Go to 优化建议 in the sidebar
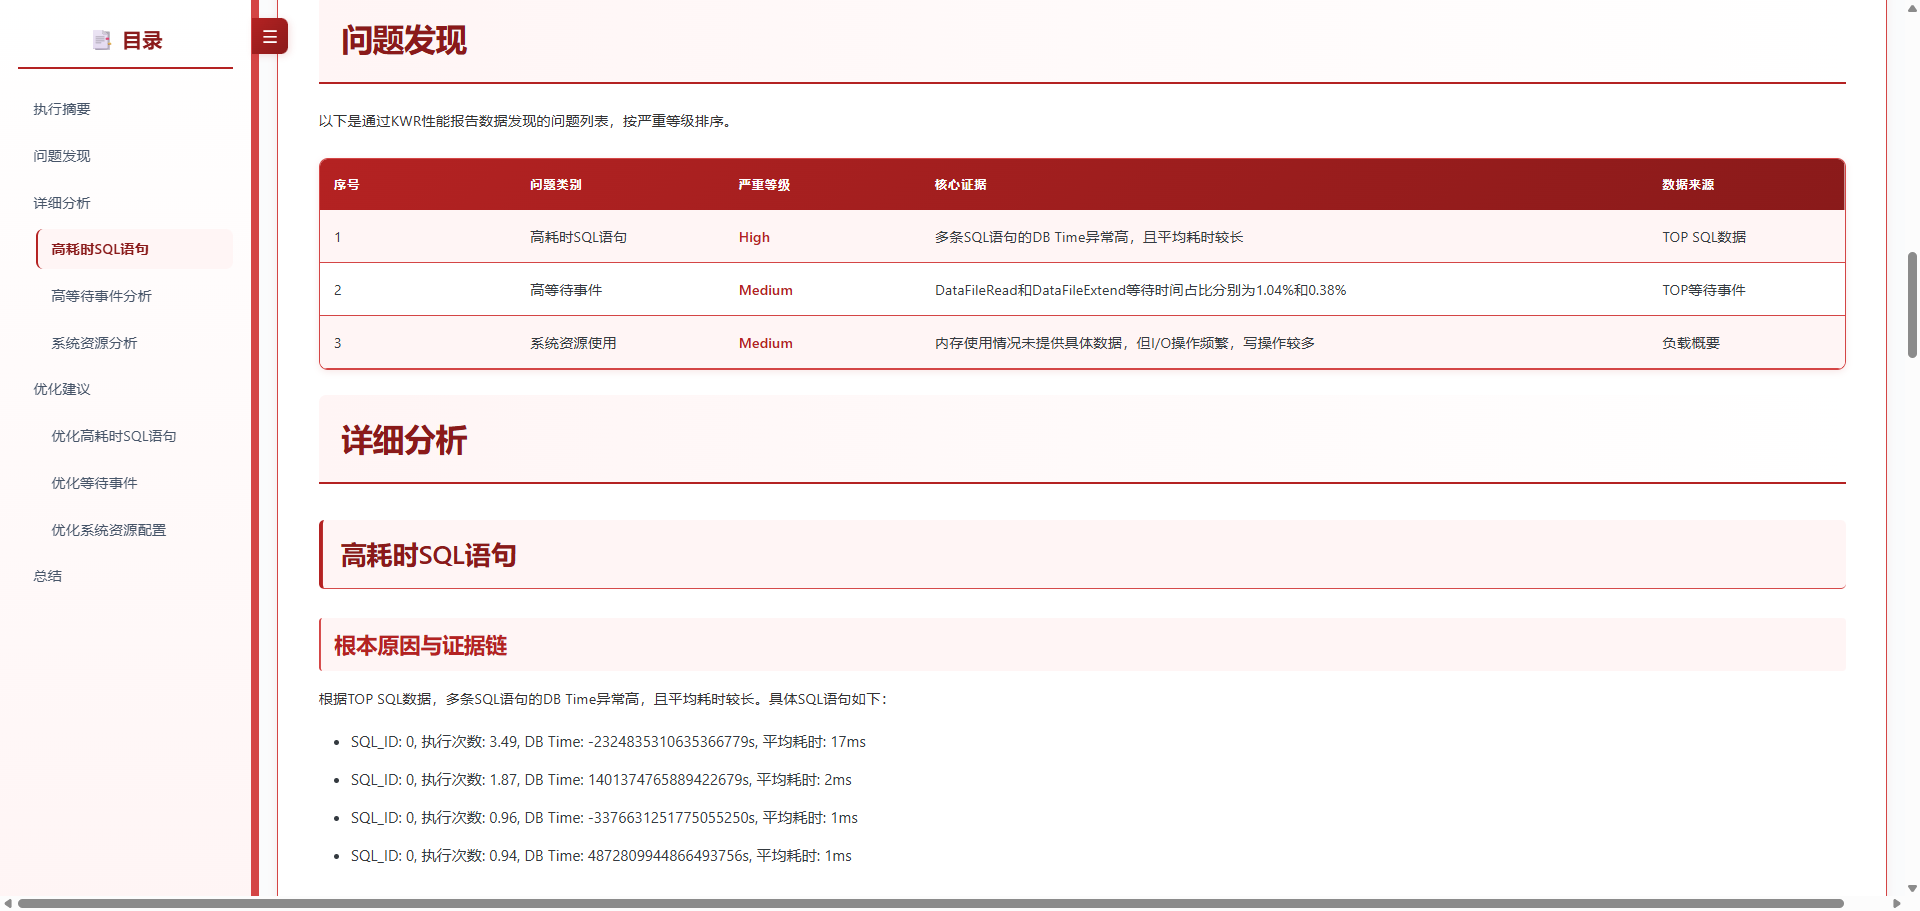The height and width of the screenshot is (911, 1920). (x=62, y=389)
